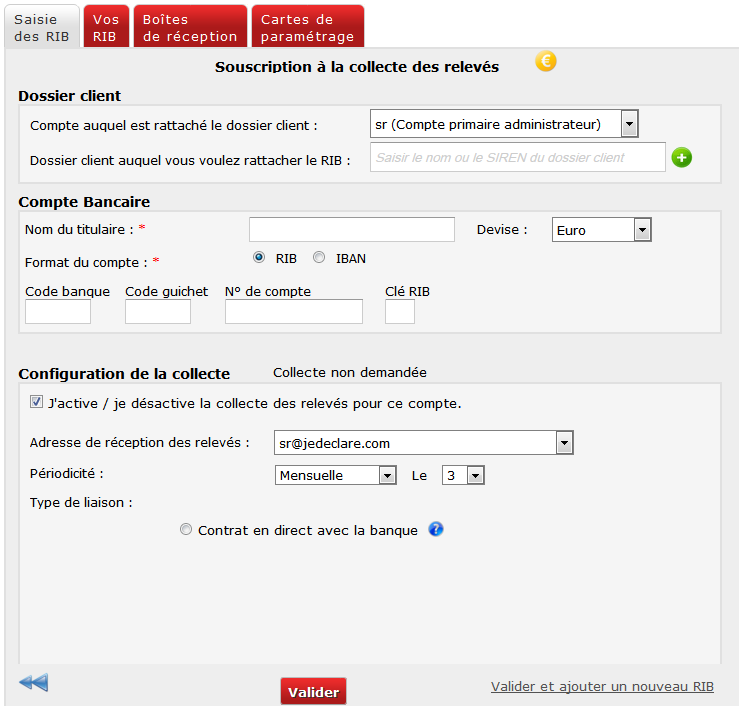Click the Configuration de la collecte heading
This screenshot has width=739, height=706.
[124, 374]
